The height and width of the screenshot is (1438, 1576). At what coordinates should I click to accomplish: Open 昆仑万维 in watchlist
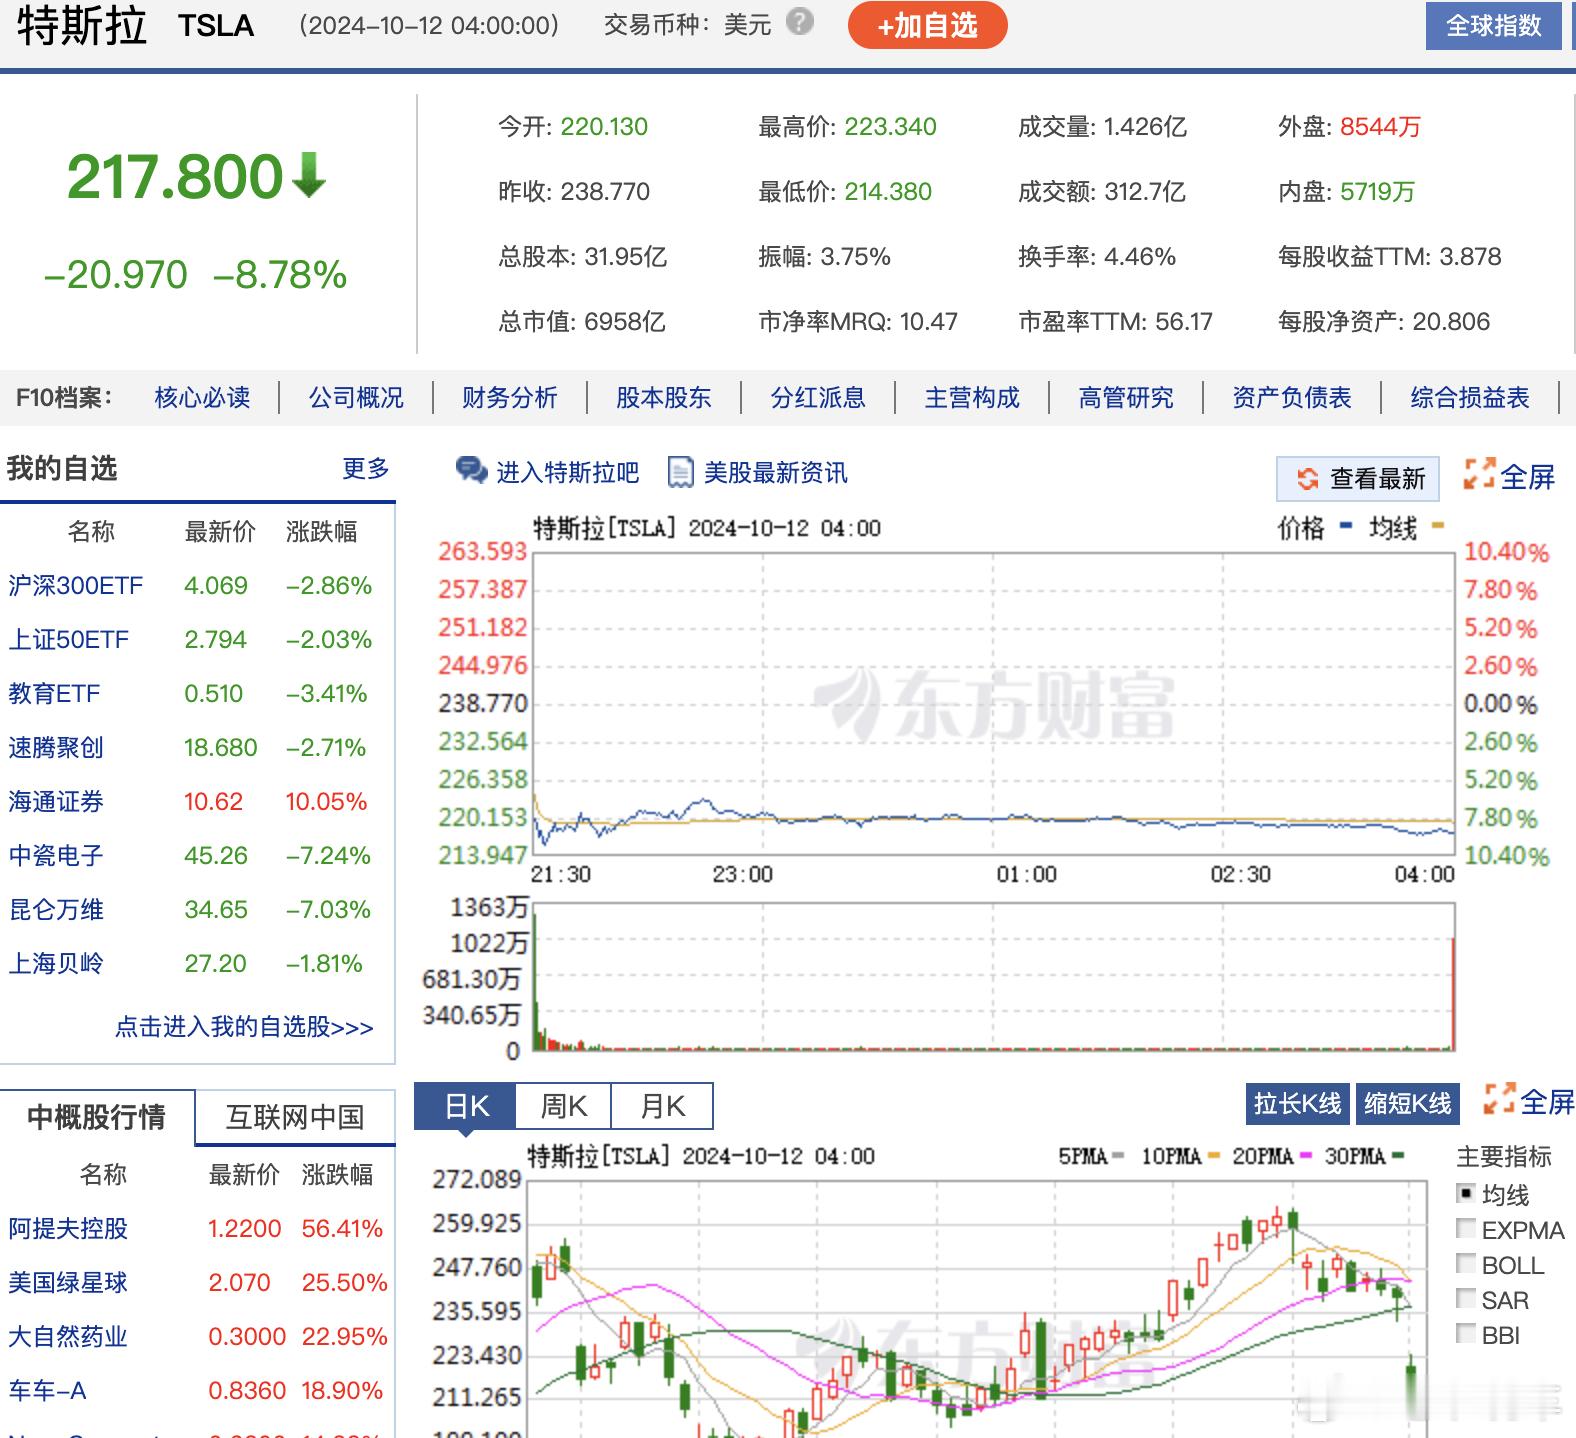point(56,909)
